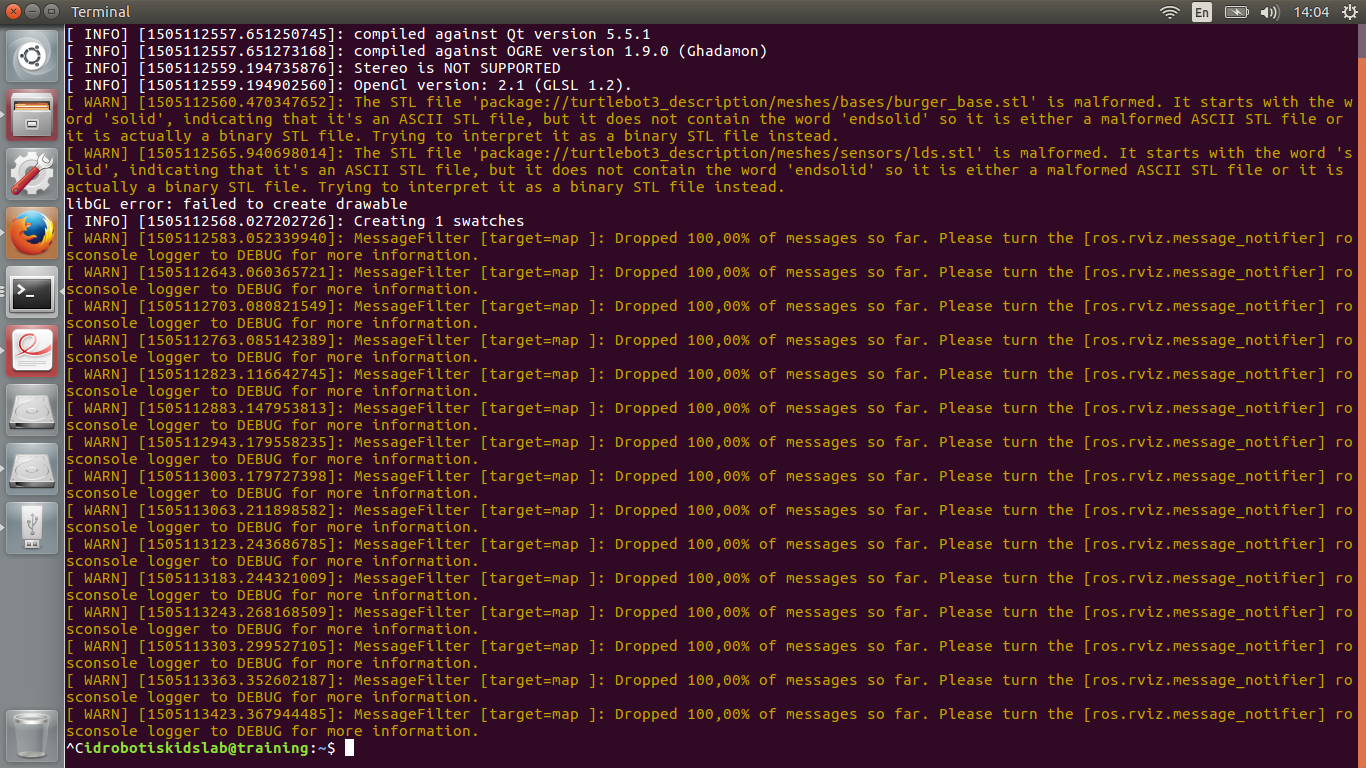Image resolution: width=1366 pixels, height=768 pixels.
Task: Open the Ubuntu Dash search launcher
Action: tap(32, 56)
